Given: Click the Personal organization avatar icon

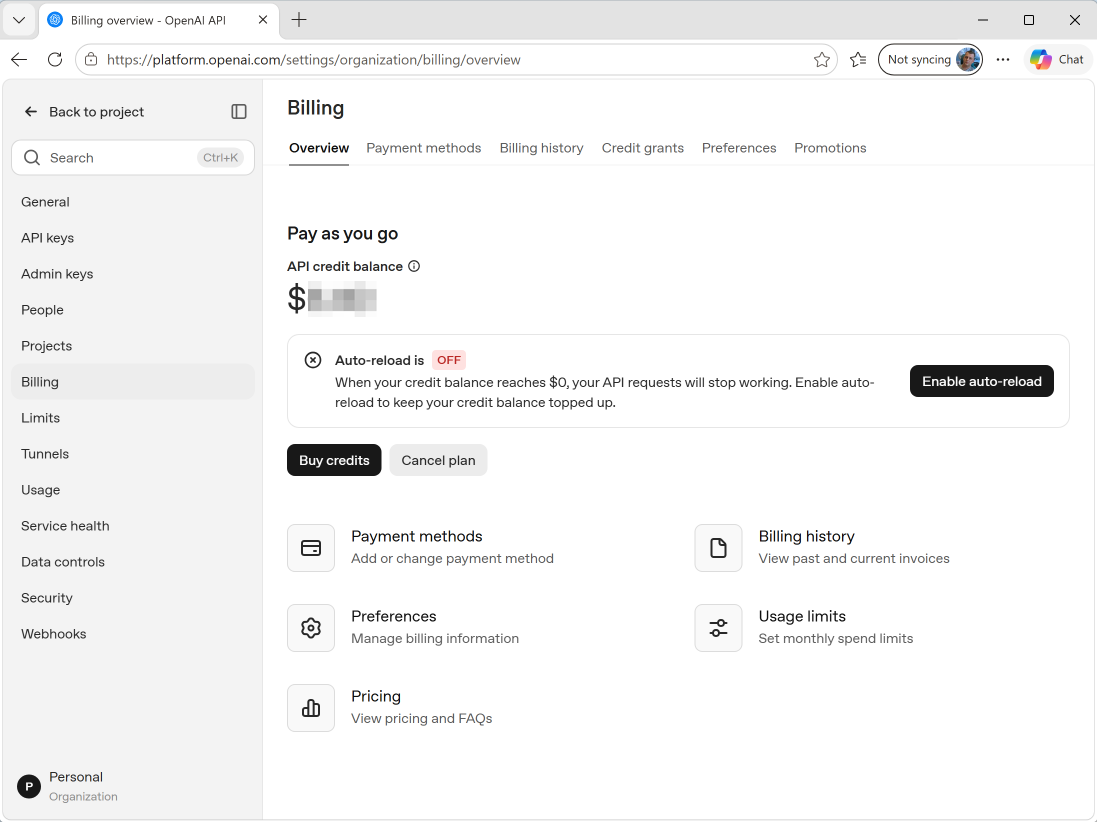Looking at the screenshot, I should coord(29,786).
